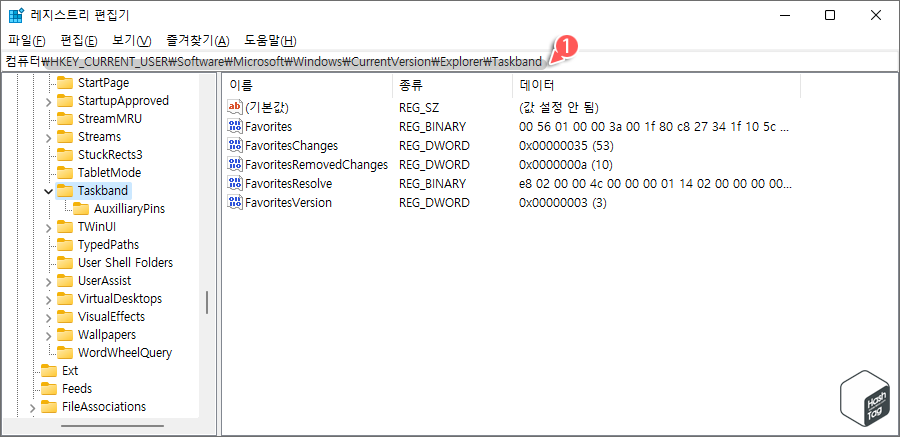Click the Registry Editor app icon in title bar

tap(15, 16)
